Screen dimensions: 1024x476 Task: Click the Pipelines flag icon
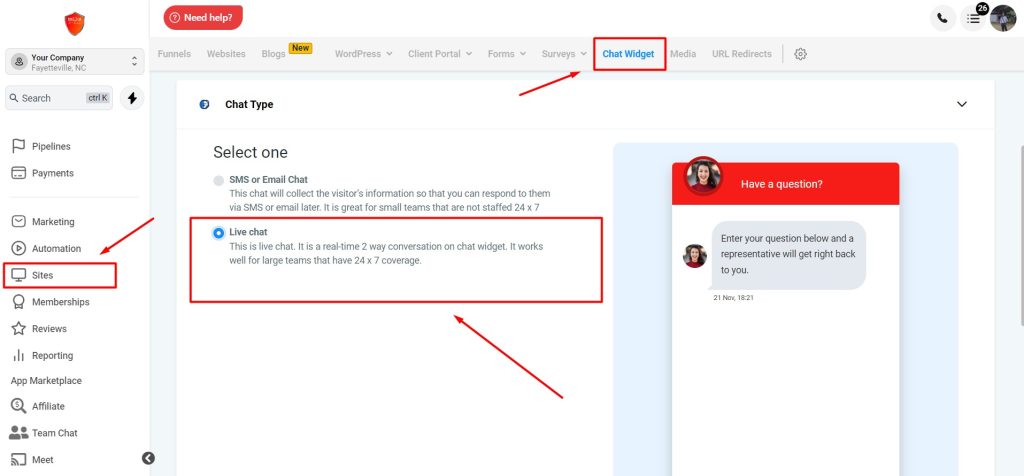[18, 146]
